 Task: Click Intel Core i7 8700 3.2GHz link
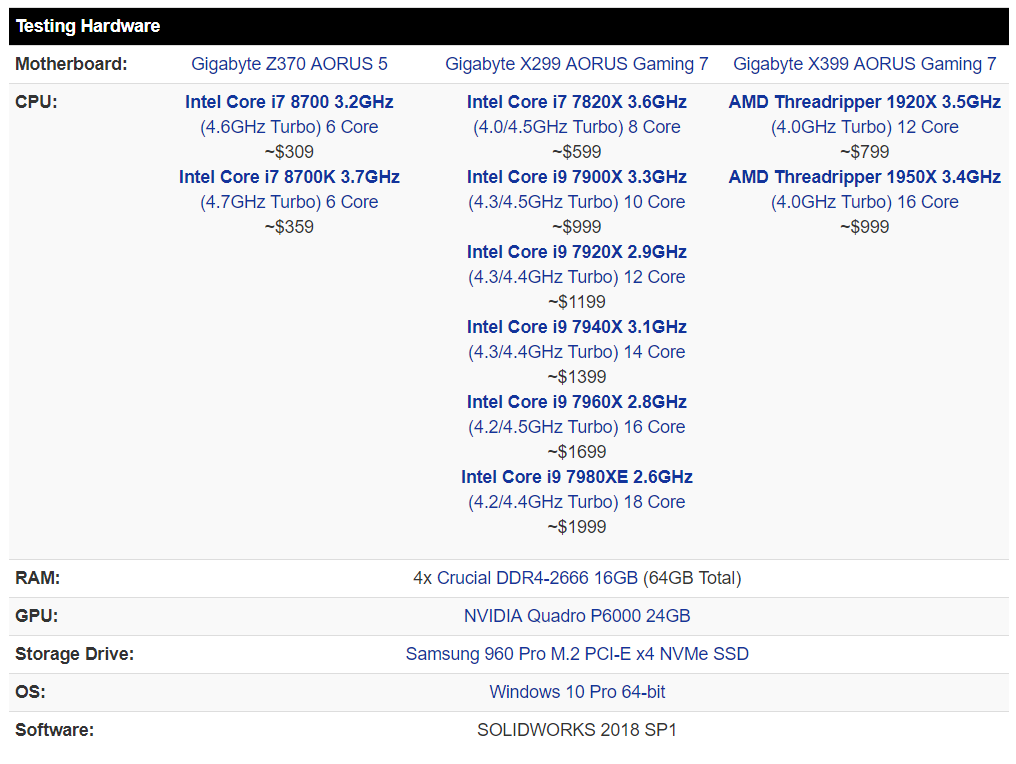(289, 102)
